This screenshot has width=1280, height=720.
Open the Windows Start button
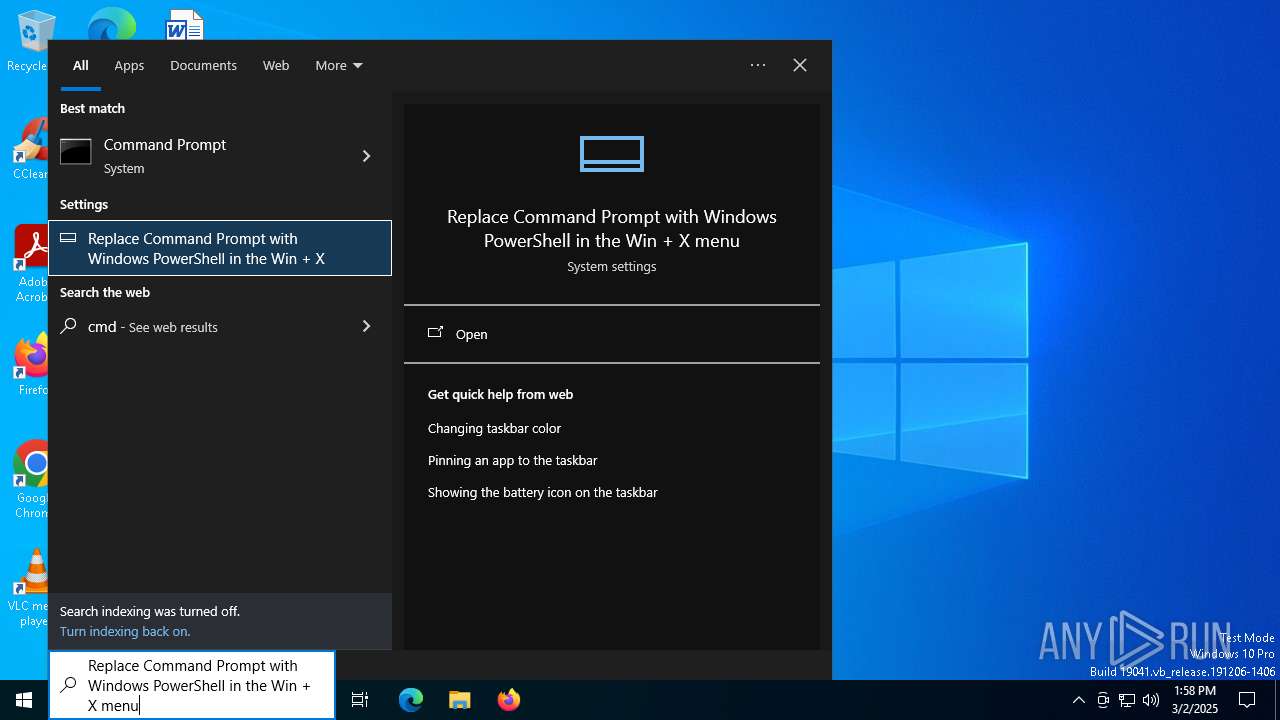[24, 700]
